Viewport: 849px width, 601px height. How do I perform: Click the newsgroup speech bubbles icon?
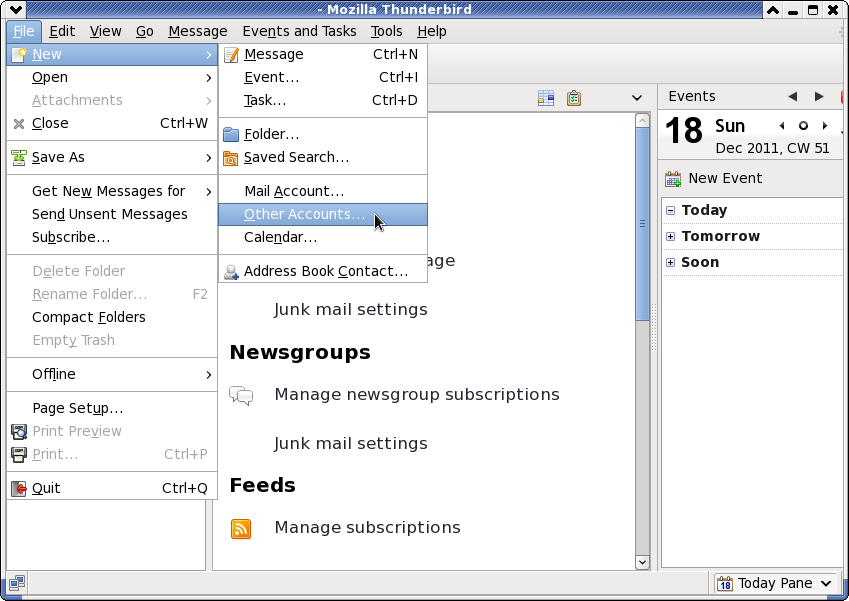point(241,395)
